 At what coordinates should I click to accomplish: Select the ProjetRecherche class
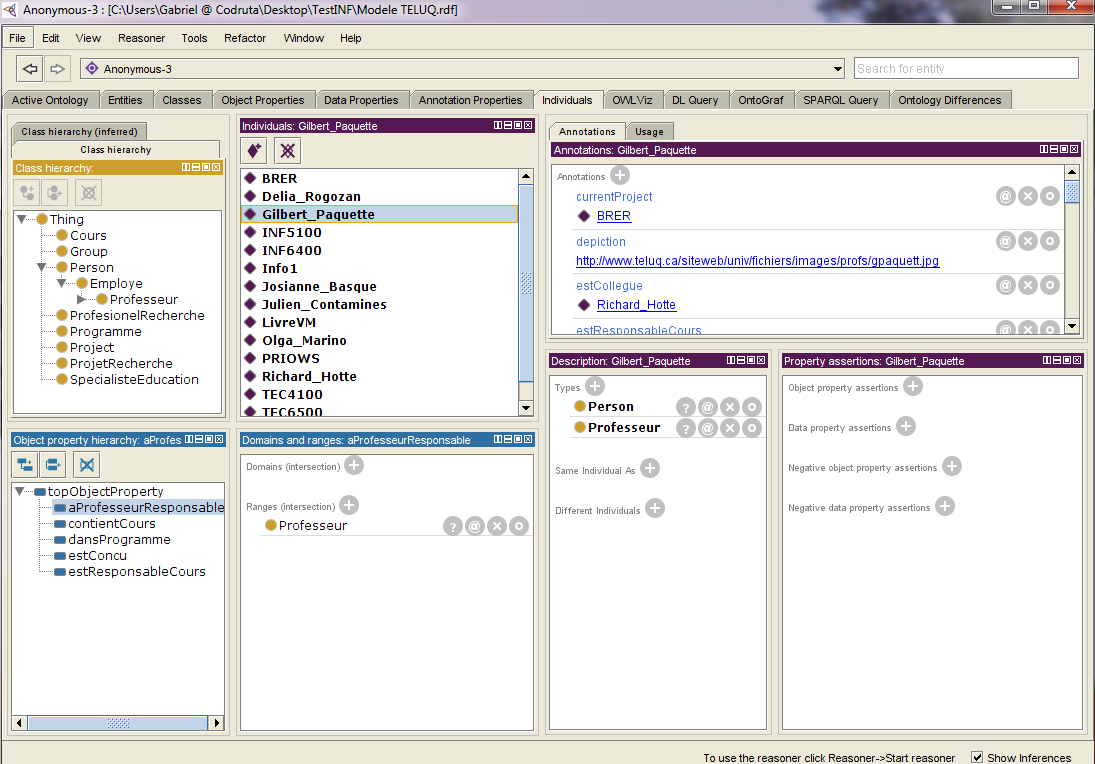pos(121,363)
